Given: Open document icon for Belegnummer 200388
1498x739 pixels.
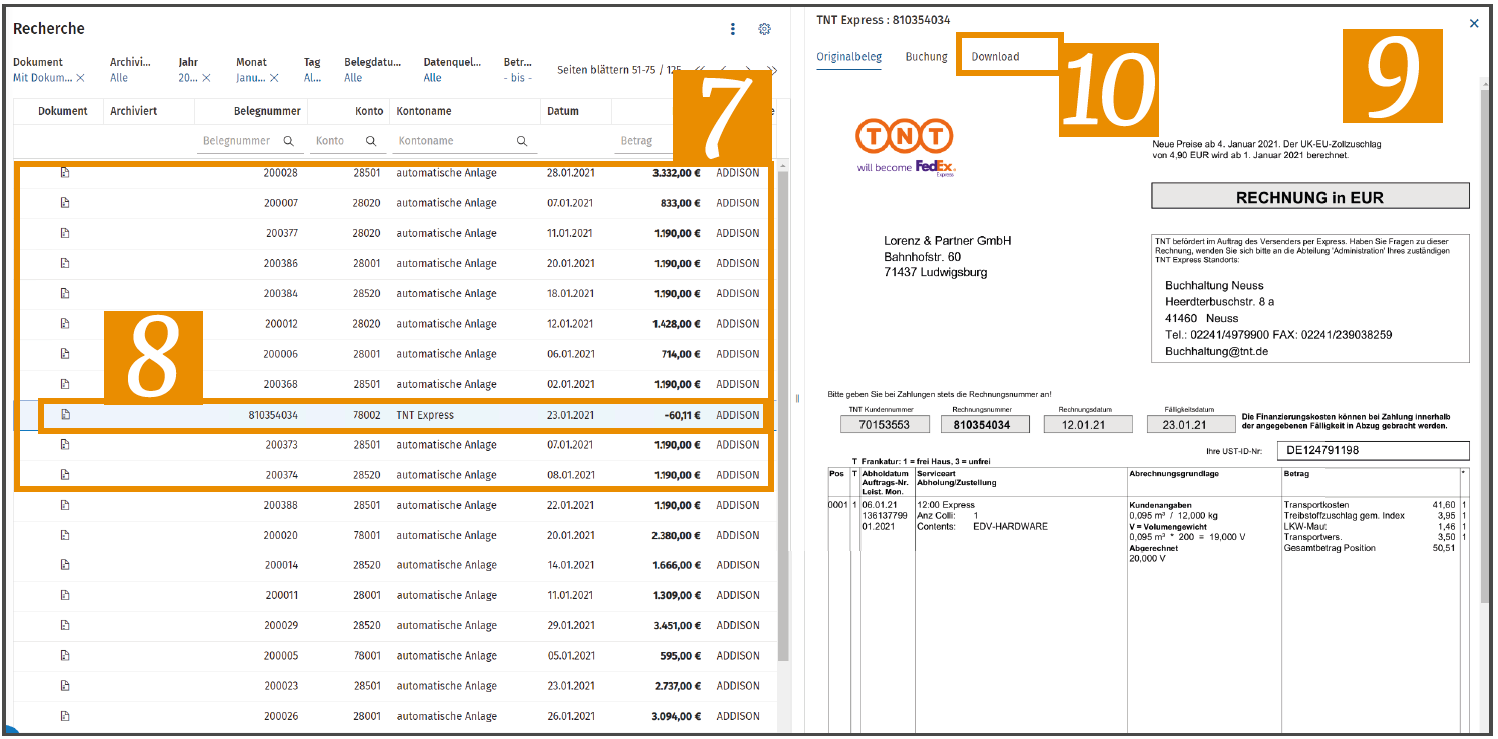Looking at the screenshot, I should 65,505.
